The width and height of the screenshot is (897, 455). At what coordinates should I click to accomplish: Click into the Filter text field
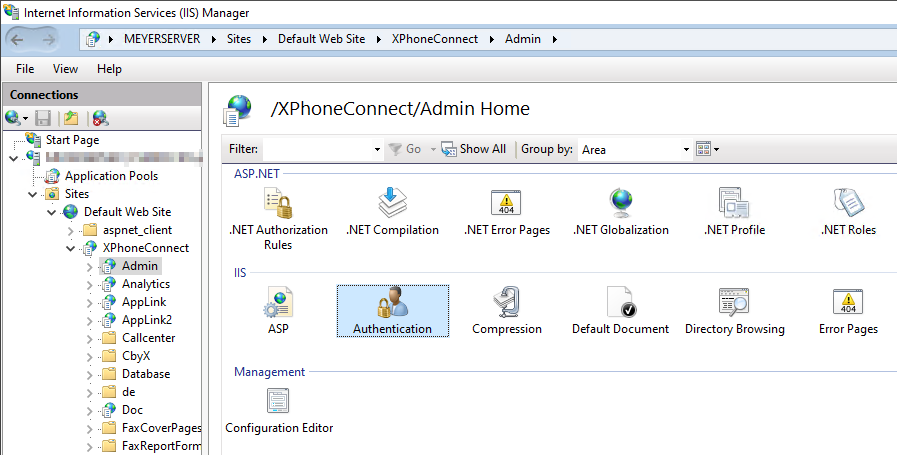point(317,149)
